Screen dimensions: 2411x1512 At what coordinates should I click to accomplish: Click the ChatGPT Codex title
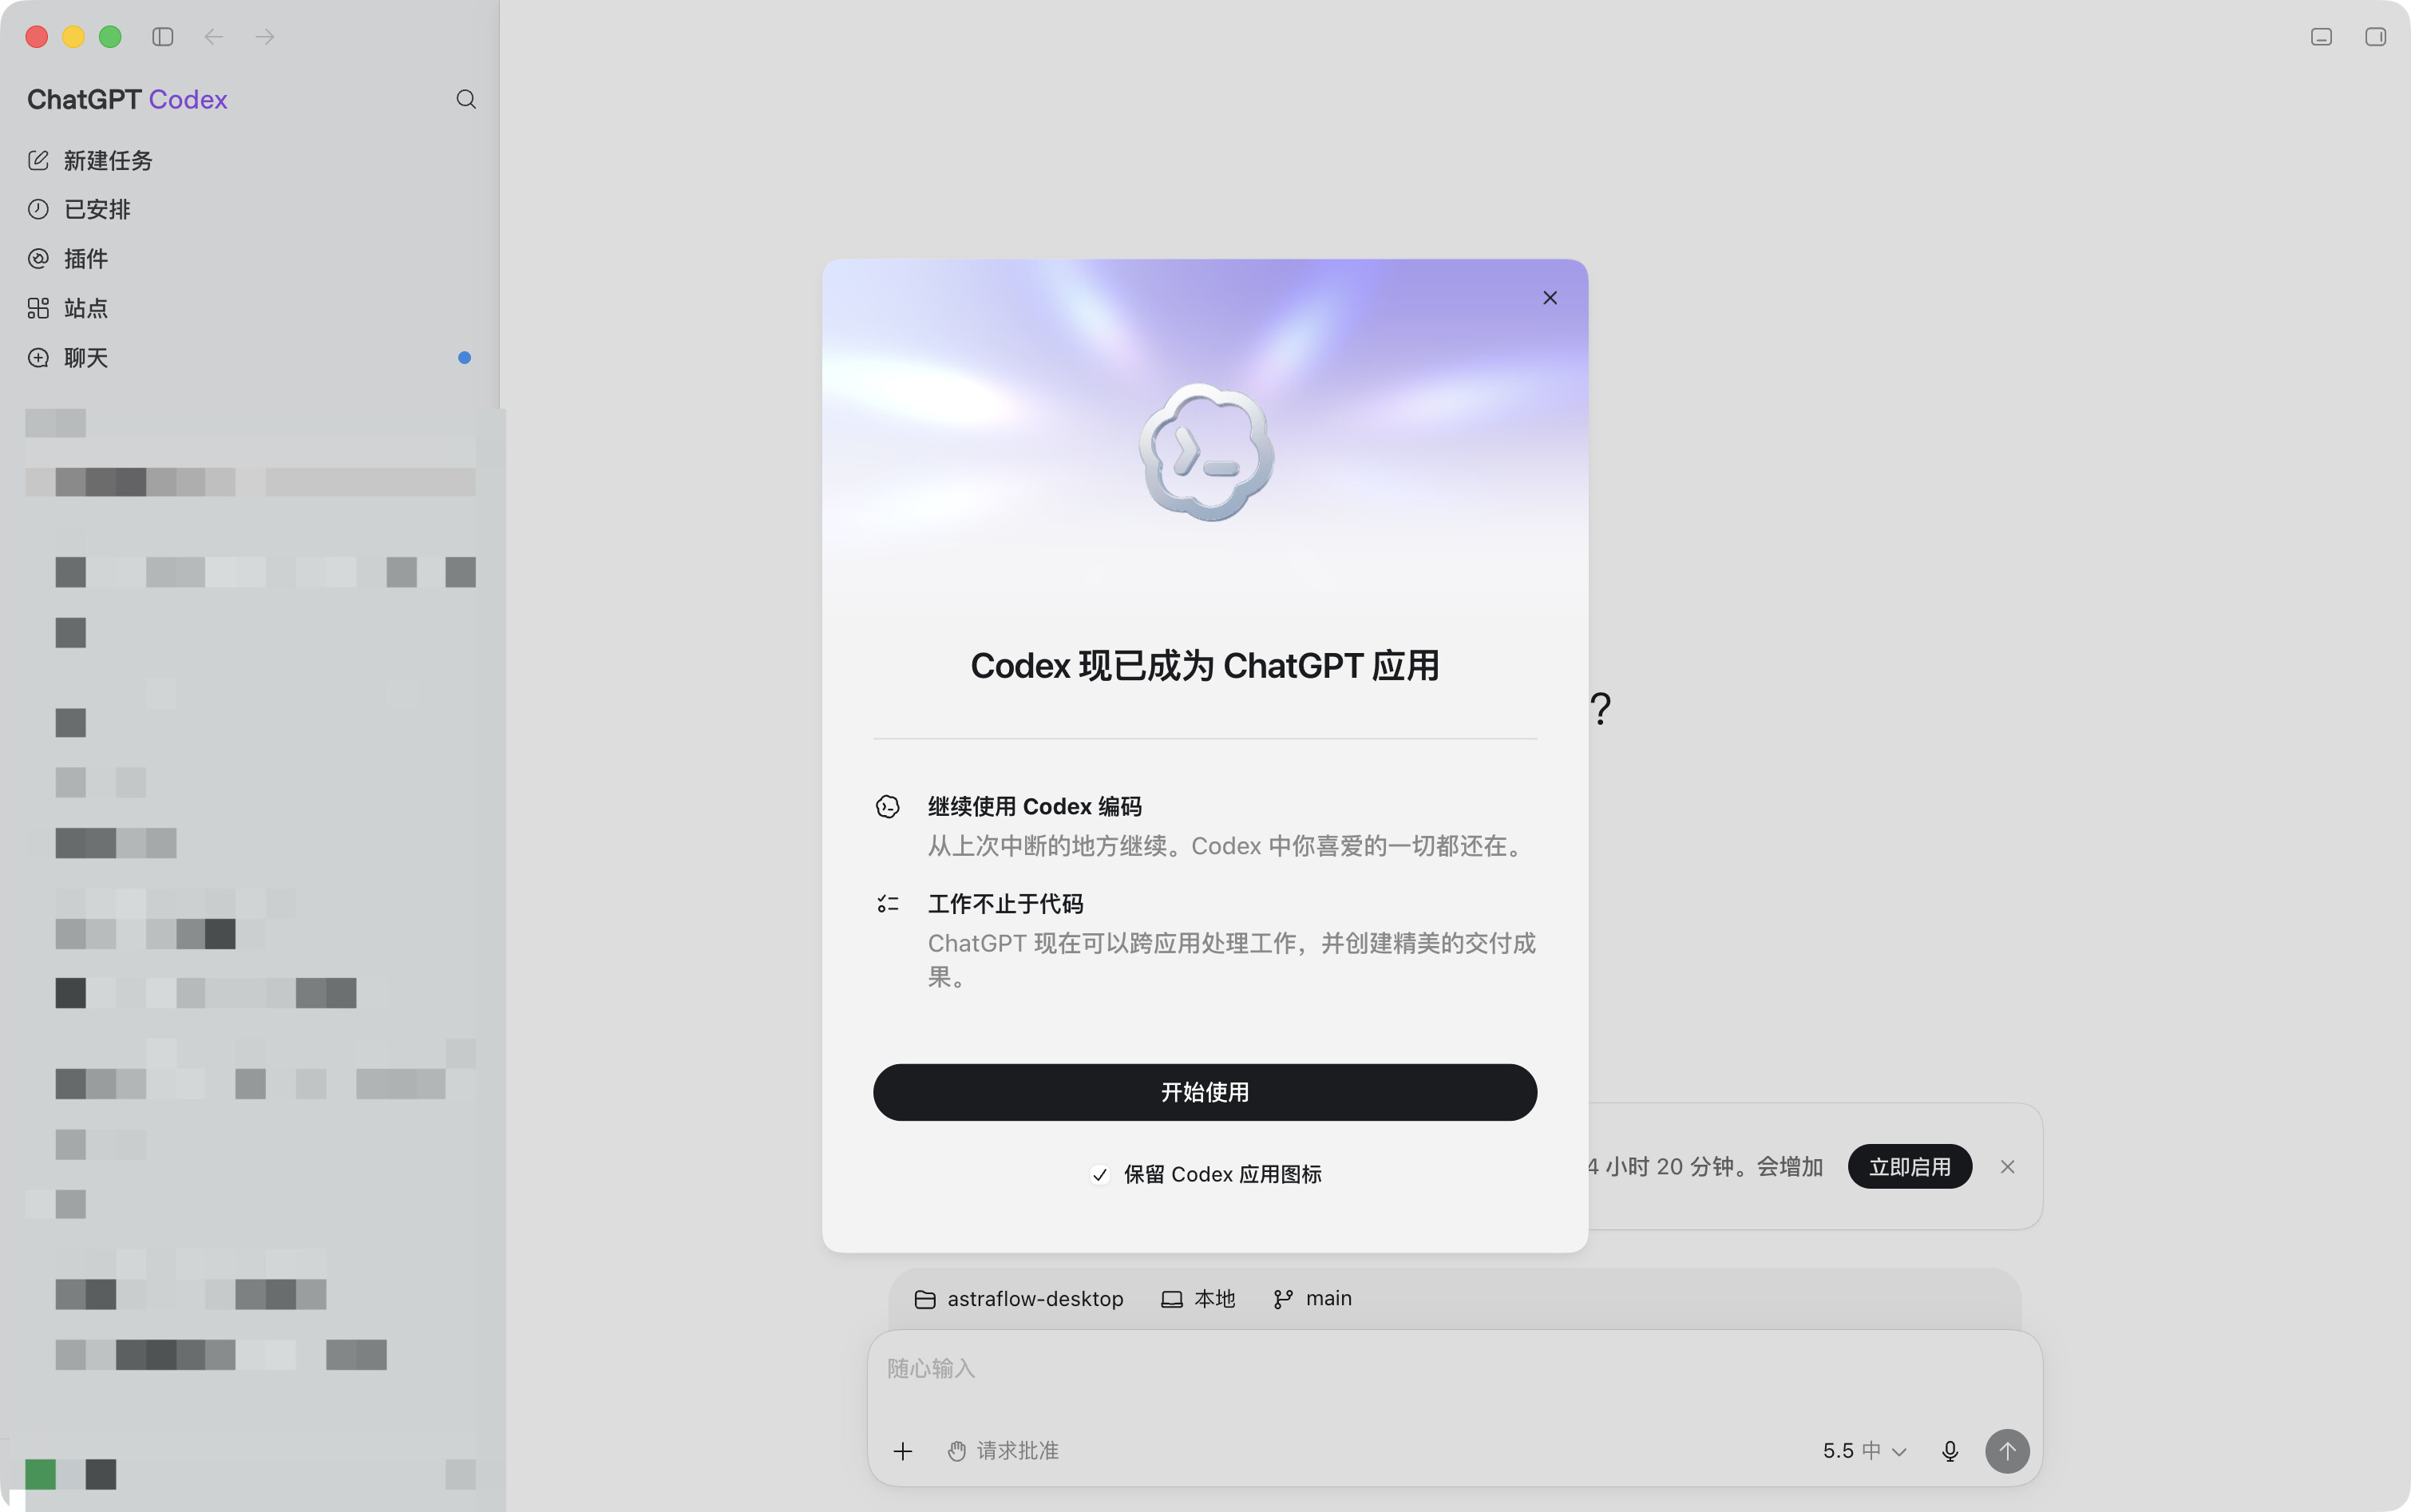[x=127, y=99]
